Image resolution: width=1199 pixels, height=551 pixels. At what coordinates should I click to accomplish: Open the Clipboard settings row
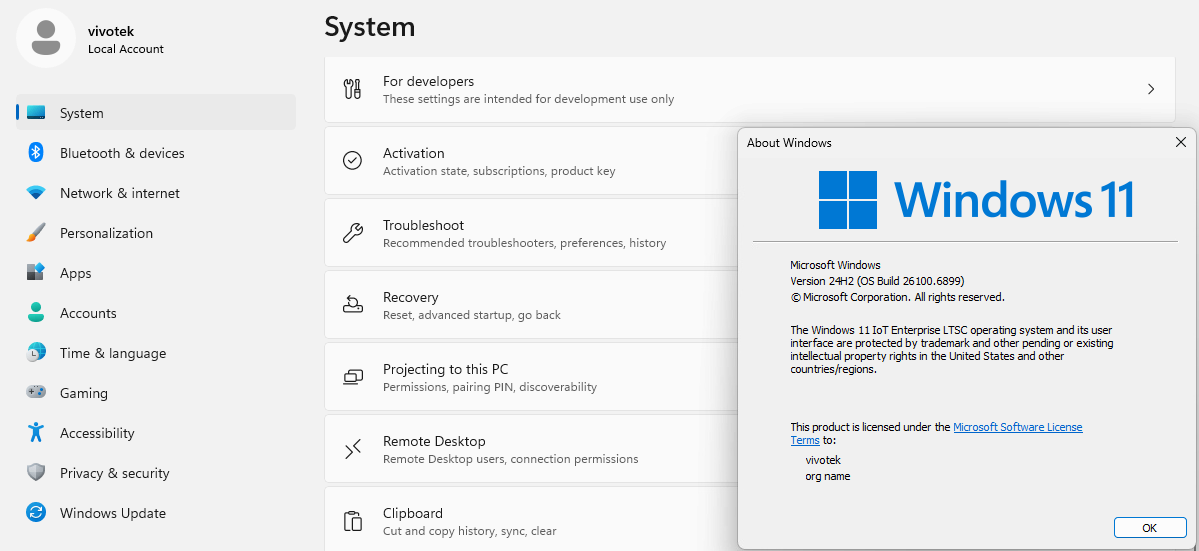pyautogui.click(x=531, y=519)
